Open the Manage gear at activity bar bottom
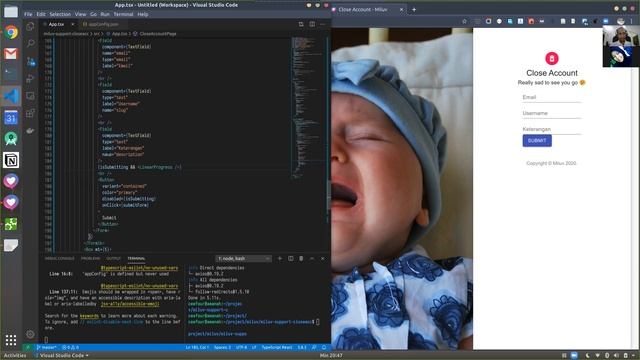 pos(30,334)
